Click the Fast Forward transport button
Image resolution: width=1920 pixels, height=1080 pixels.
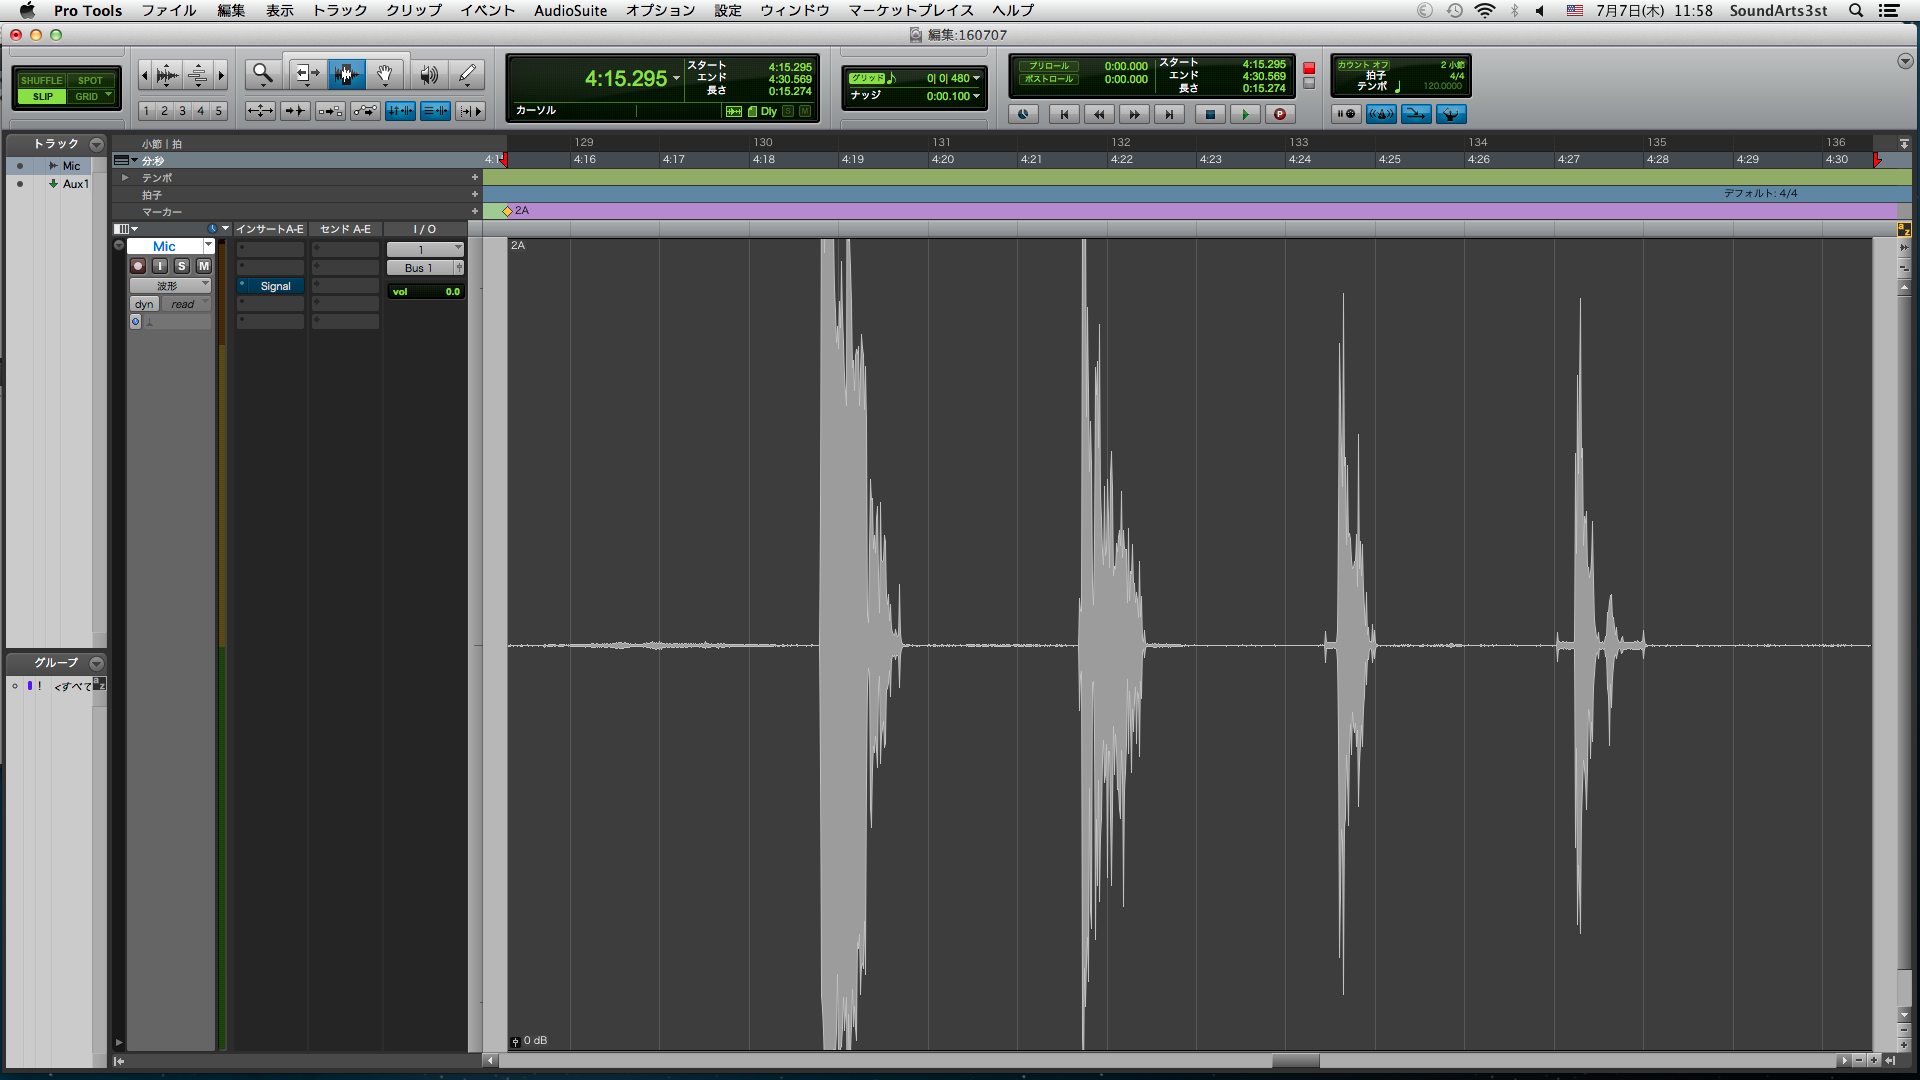click(x=1134, y=114)
